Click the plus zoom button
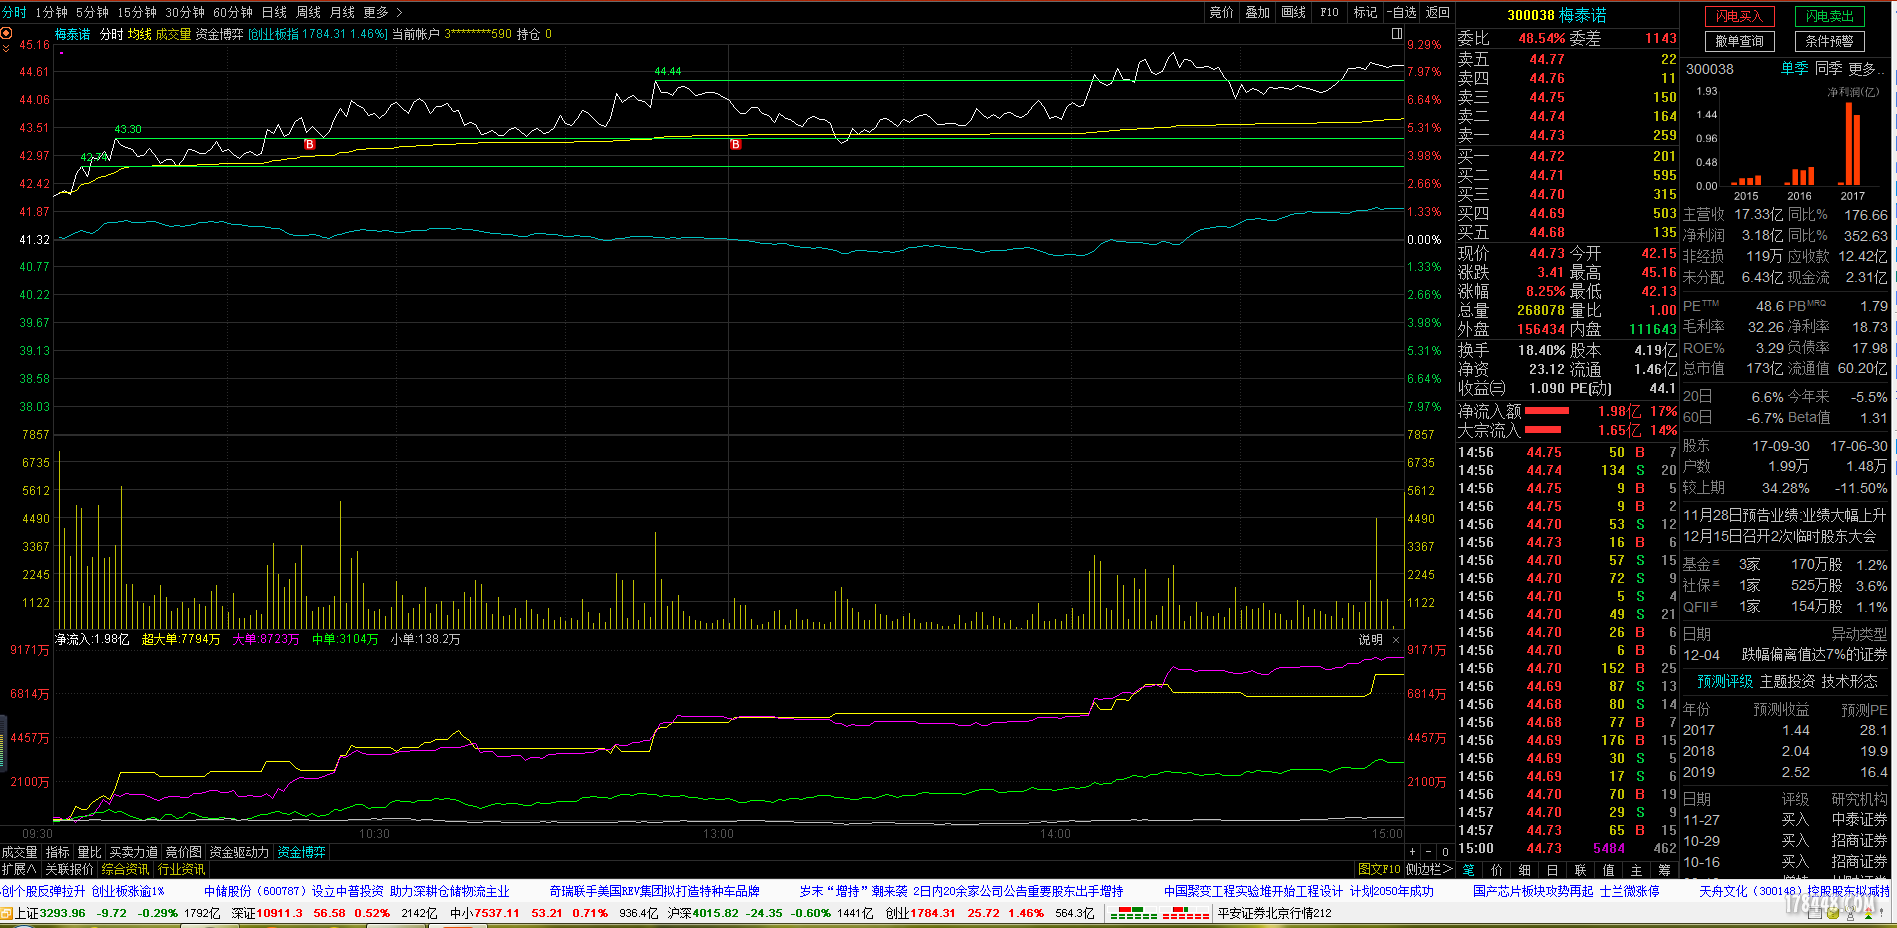Image resolution: width=1897 pixels, height=928 pixels. [1412, 852]
